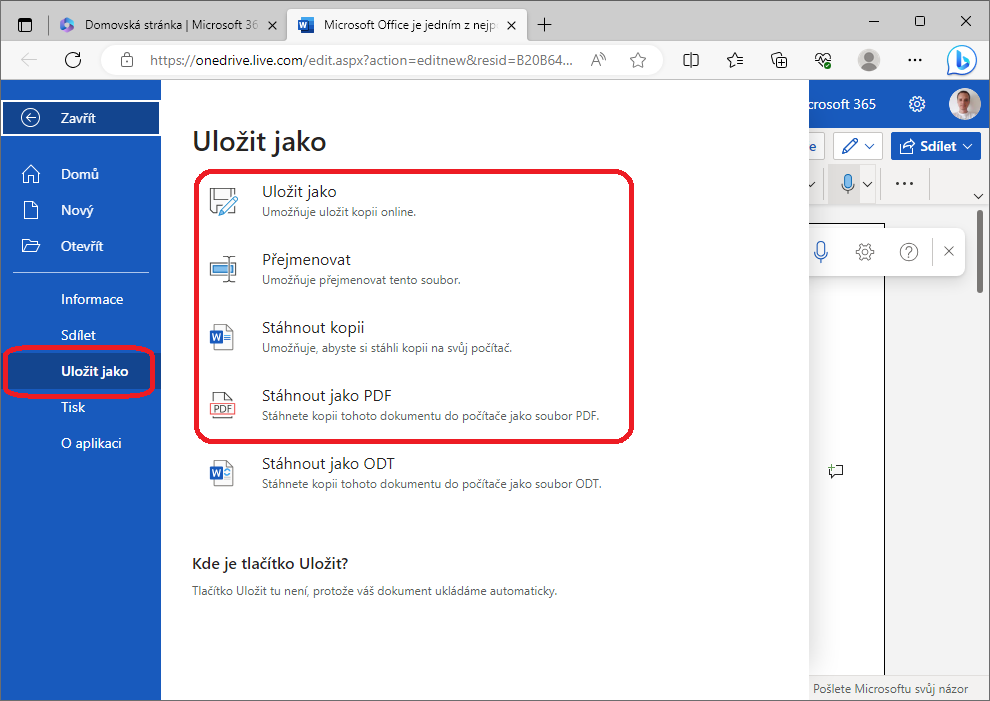Screen dimensions: 990x701
Task: Open O aplikaci in the sidebar
Action: coord(80,443)
